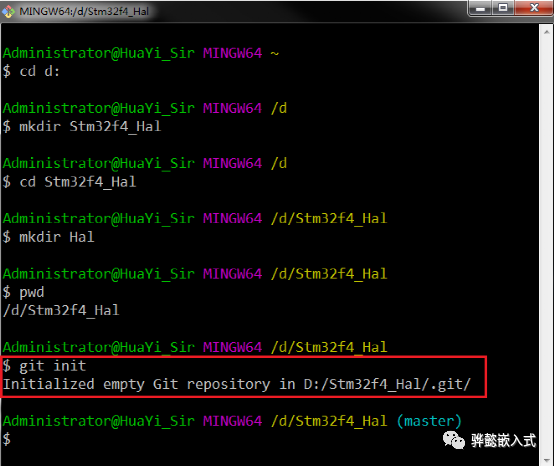The height and width of the screenshot is (466, 554).
Task: Click the 'mkdir Stm32f4_Hal' command text
Action: coord(90,126)
